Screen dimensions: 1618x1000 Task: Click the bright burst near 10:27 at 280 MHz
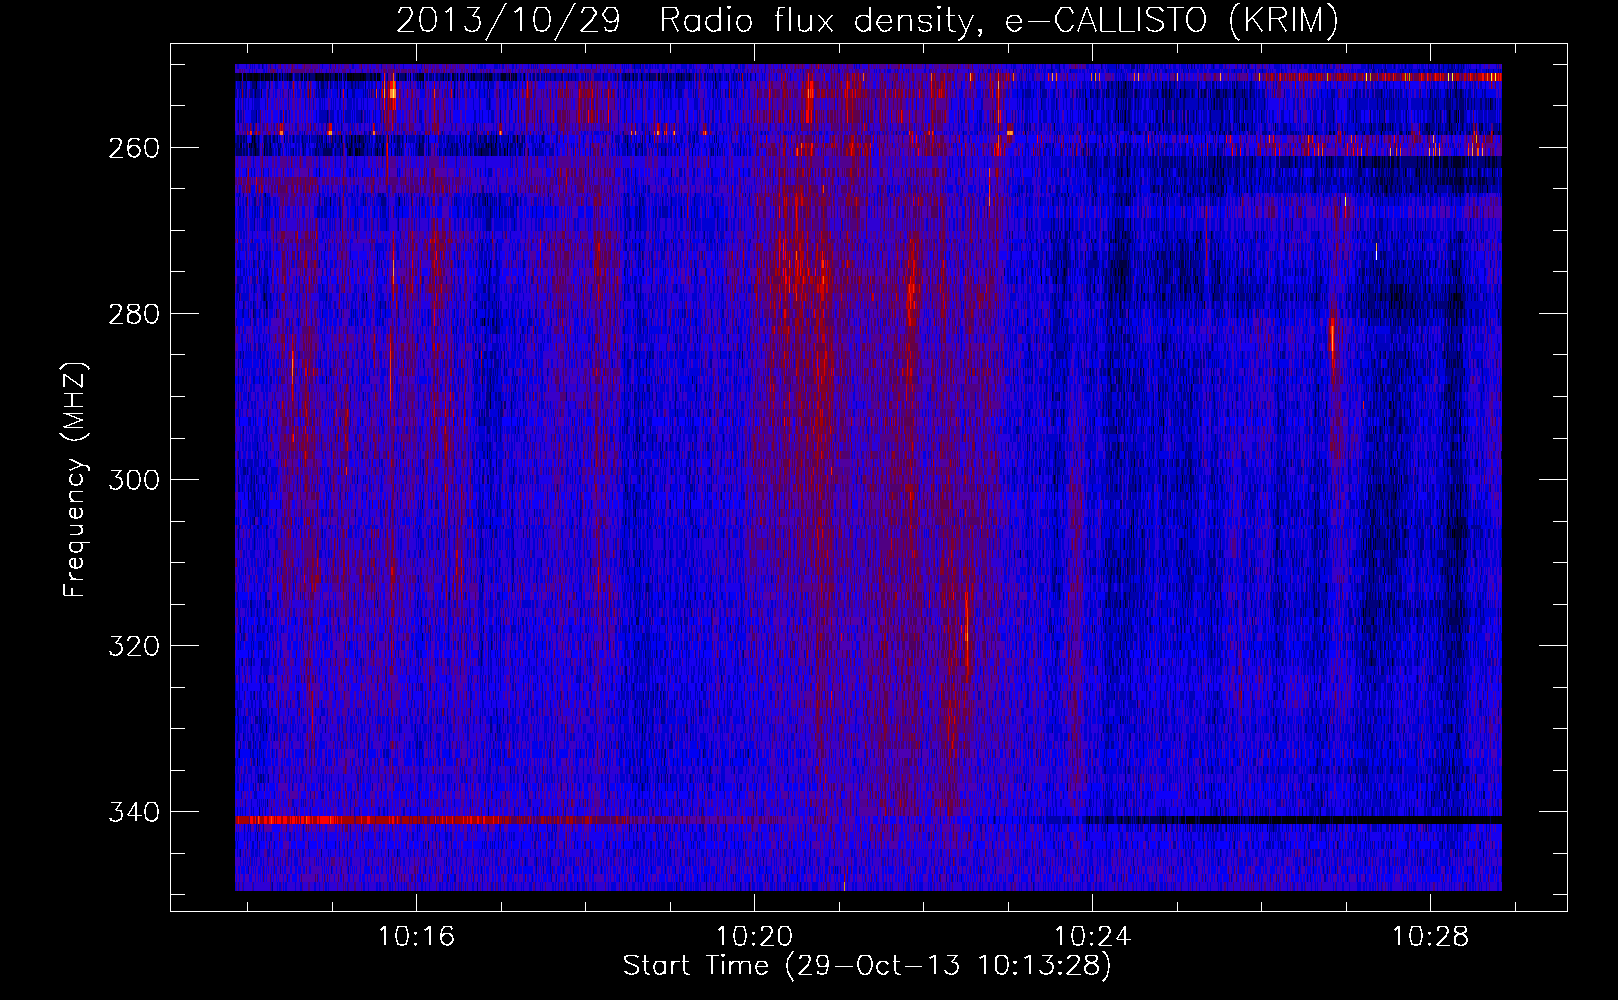click(1333, 342)
